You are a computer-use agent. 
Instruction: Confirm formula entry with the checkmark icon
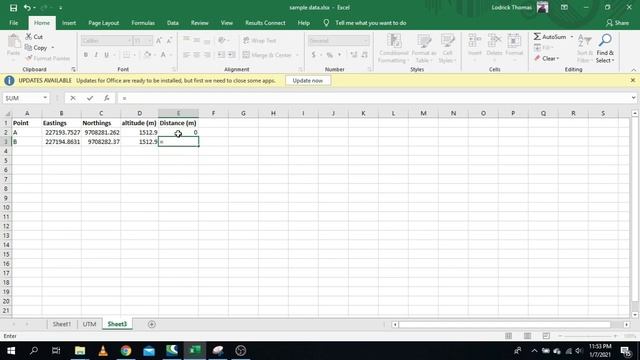click(x=90, y=98)
